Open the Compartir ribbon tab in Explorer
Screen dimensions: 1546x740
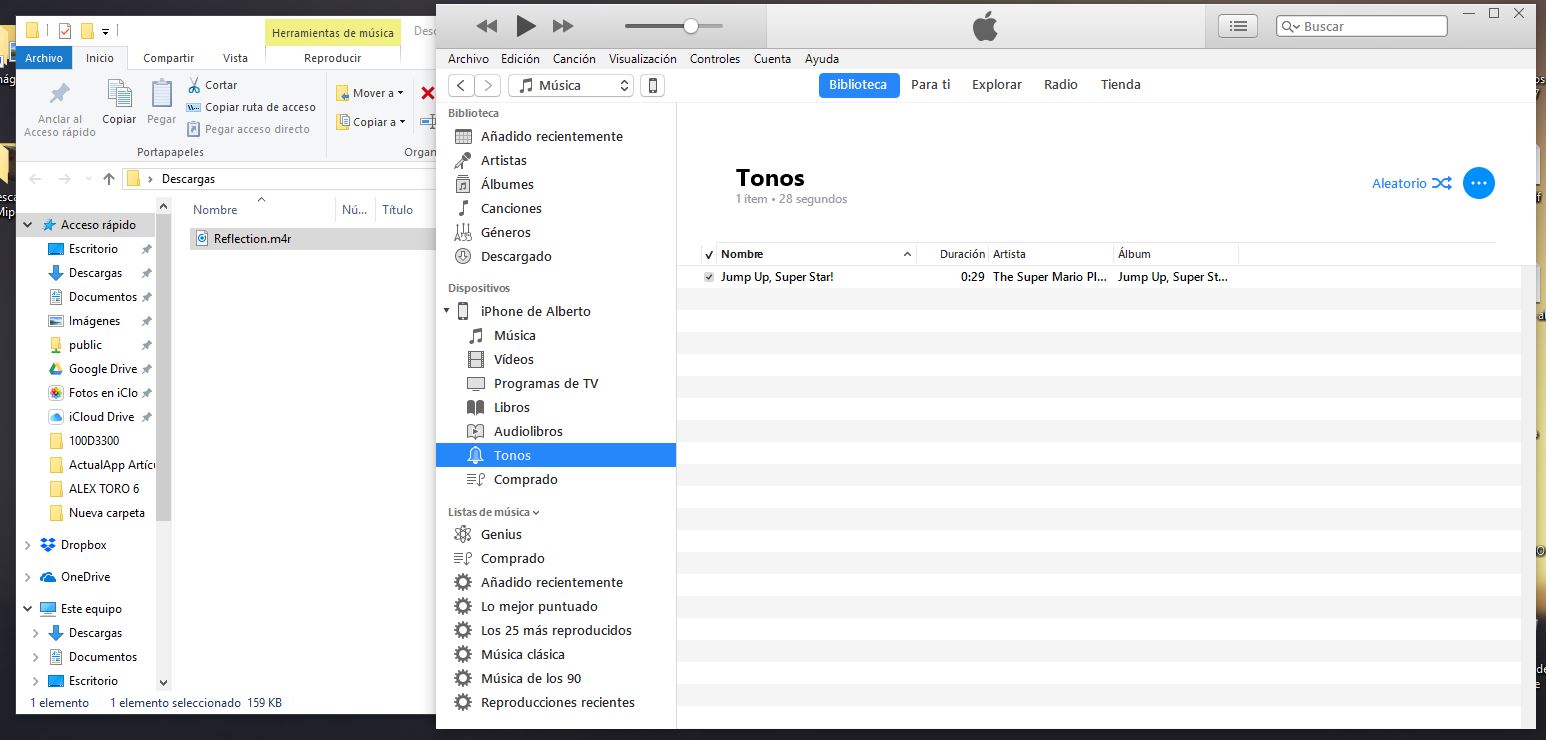click(168, 58)
